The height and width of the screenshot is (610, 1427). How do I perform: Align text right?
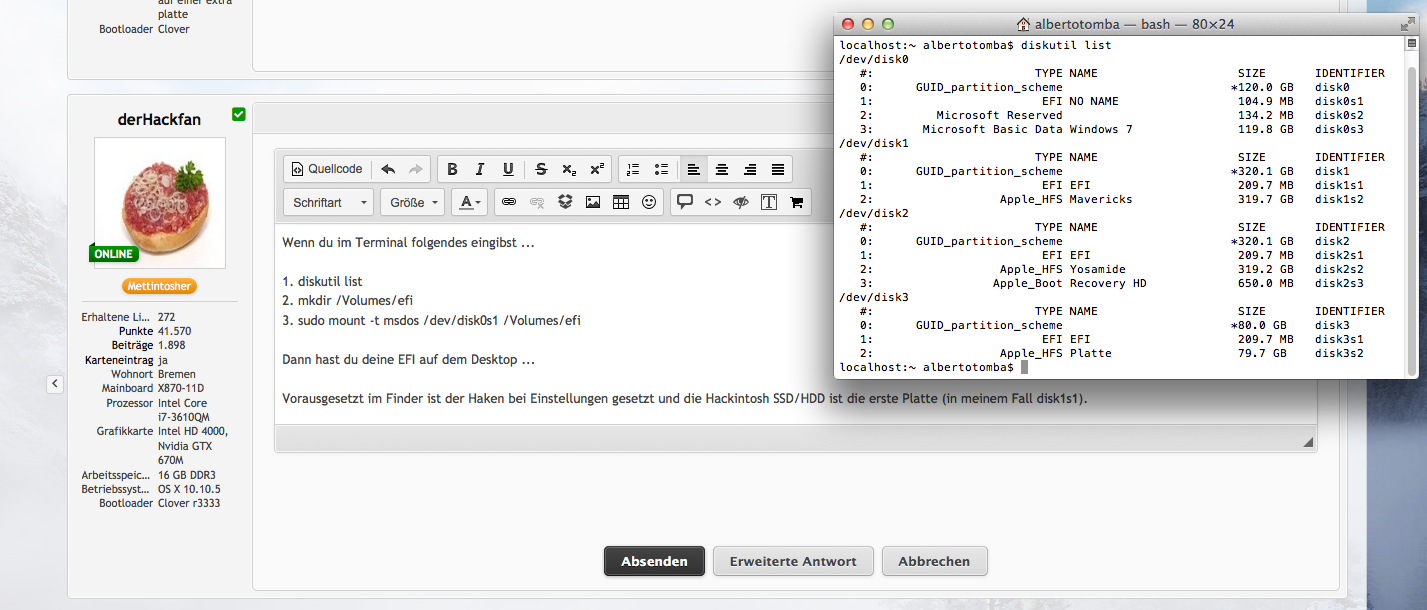[x=750, y=169]
